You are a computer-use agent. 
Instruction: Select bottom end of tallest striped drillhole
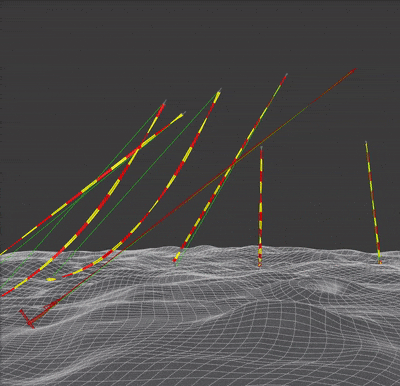click(174, 260)
